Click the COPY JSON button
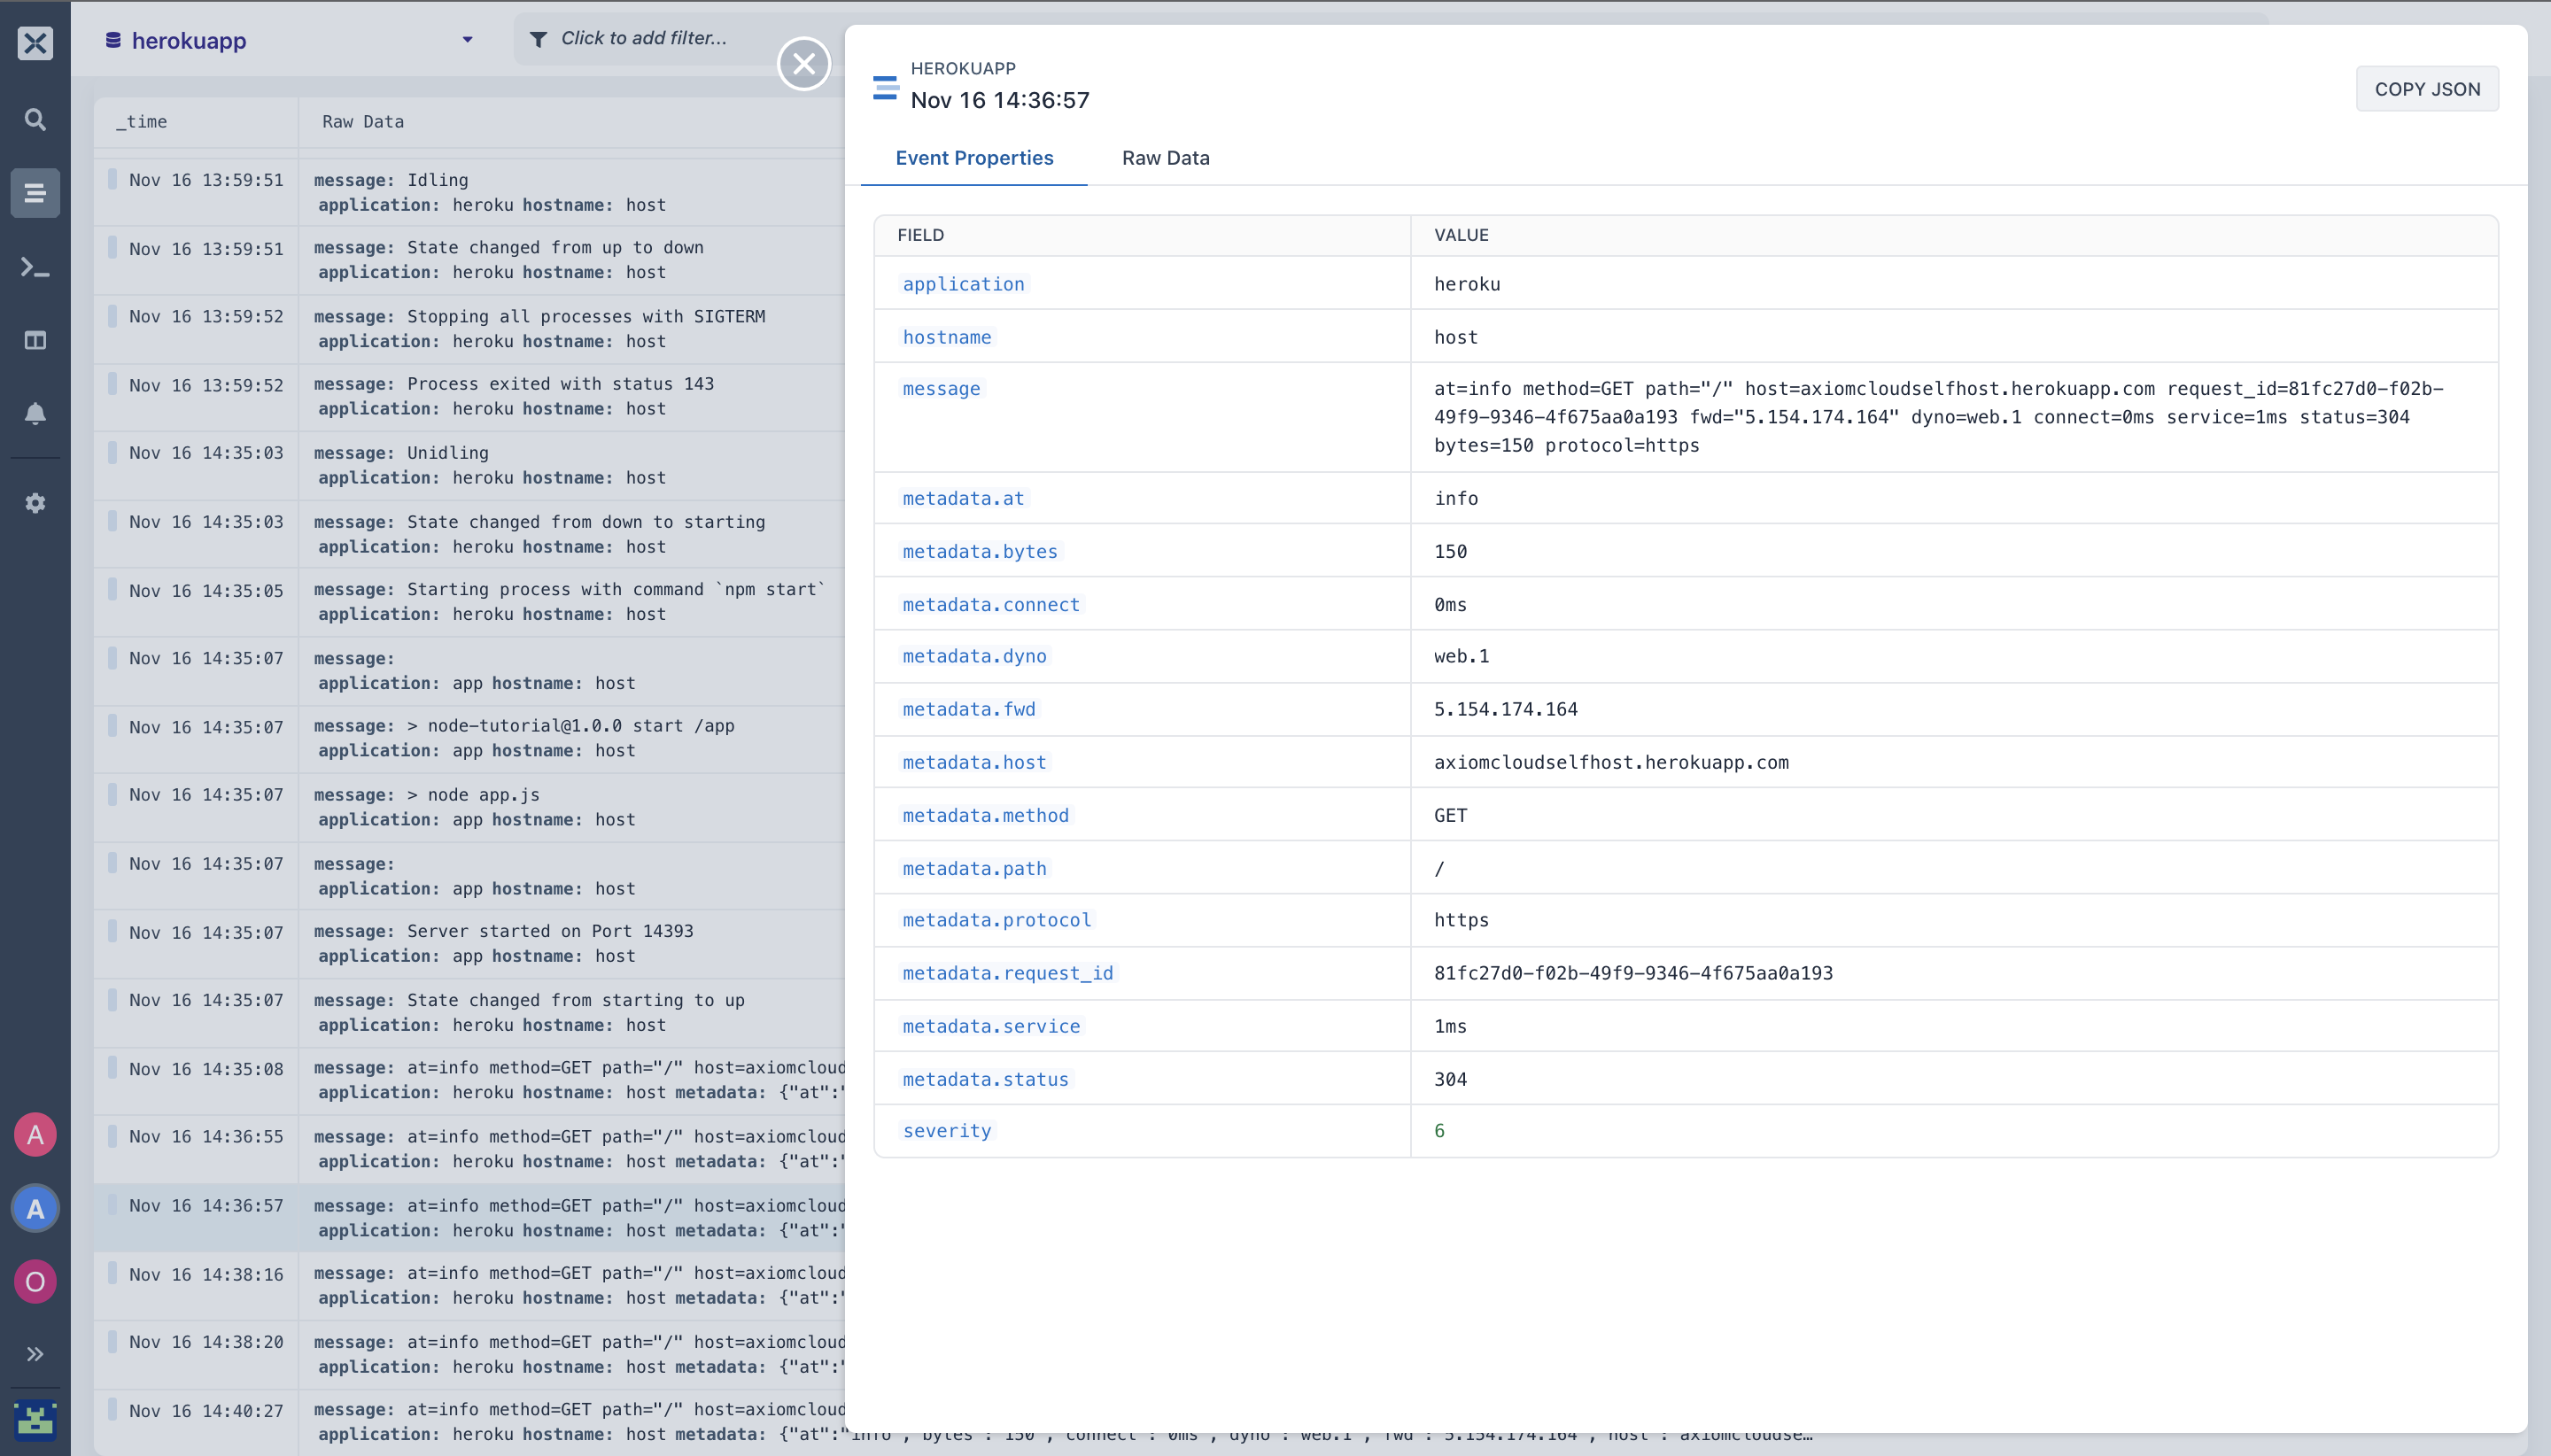The height and width of the screenshot is (1456, 2551). (2427, 89)
